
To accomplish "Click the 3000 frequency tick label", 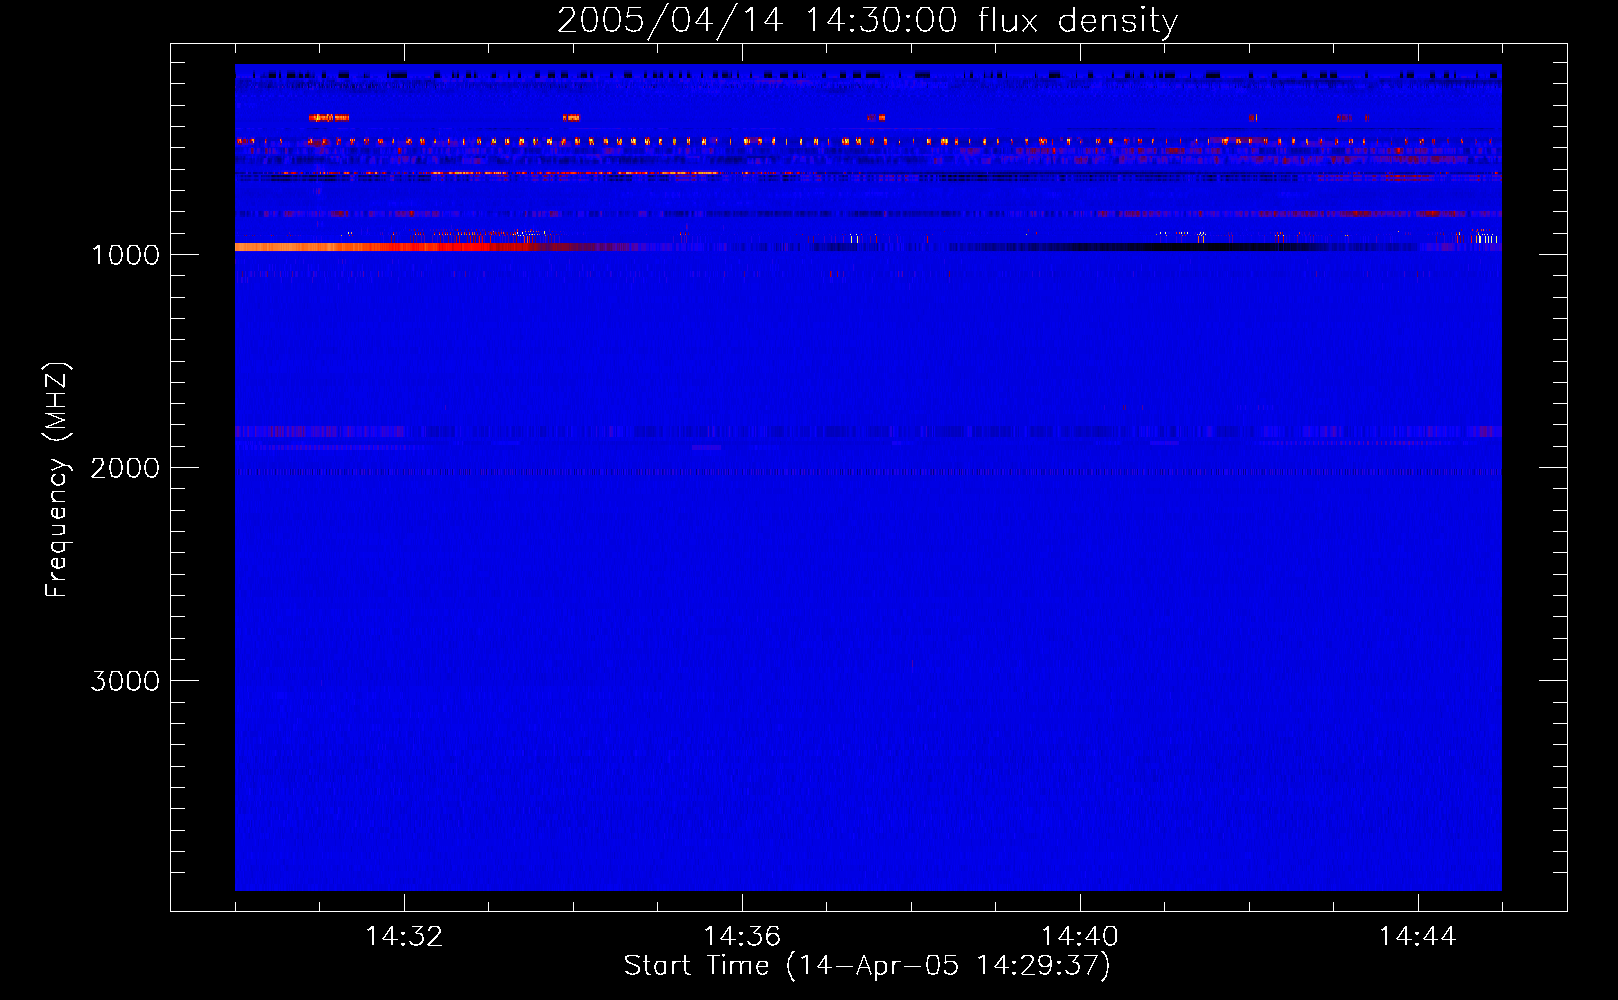I will click(125, 681).
